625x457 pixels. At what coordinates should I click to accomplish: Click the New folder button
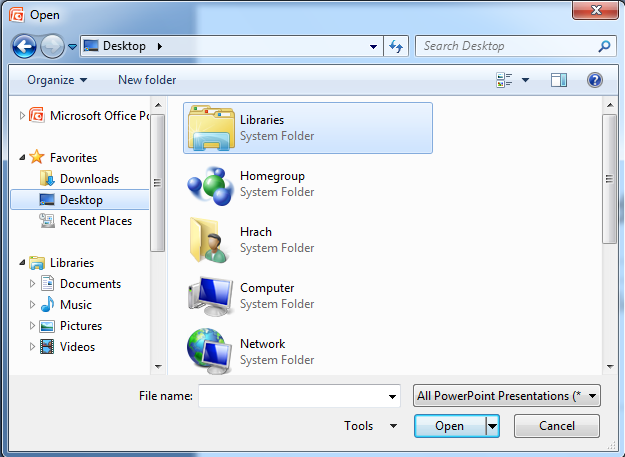[147, 80]
